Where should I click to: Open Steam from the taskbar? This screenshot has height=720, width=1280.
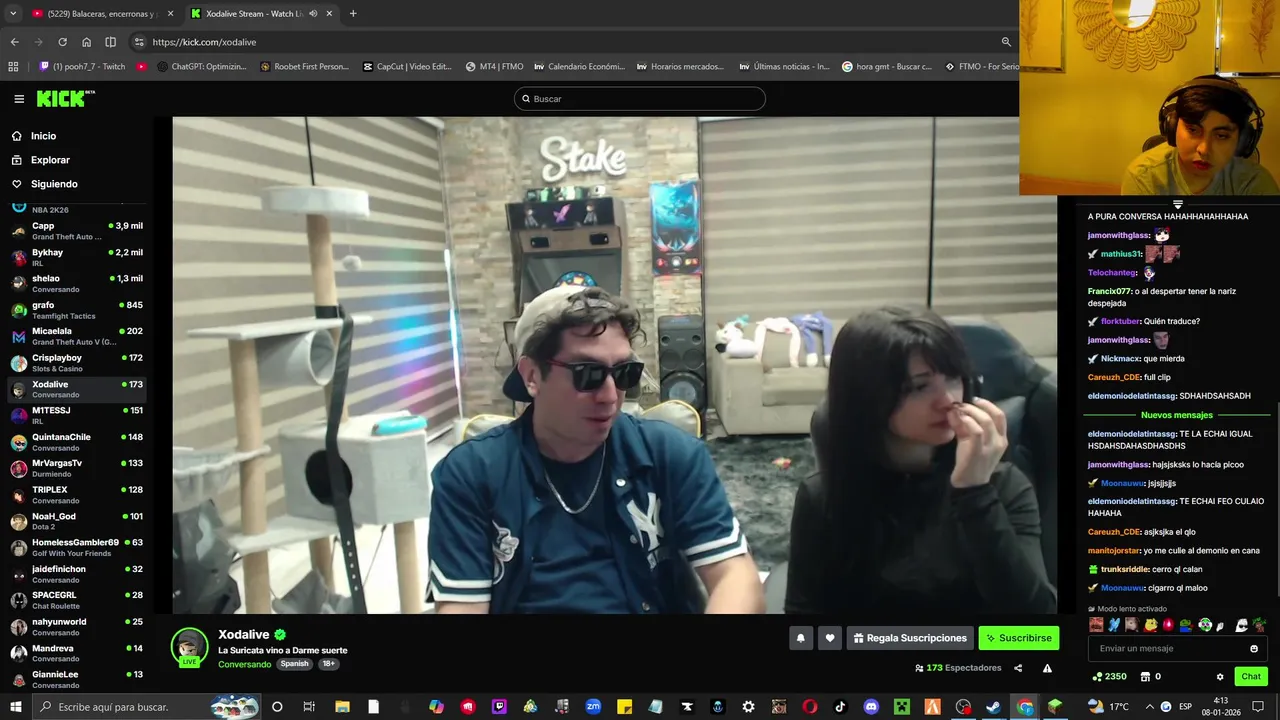(x=993, y=707)
